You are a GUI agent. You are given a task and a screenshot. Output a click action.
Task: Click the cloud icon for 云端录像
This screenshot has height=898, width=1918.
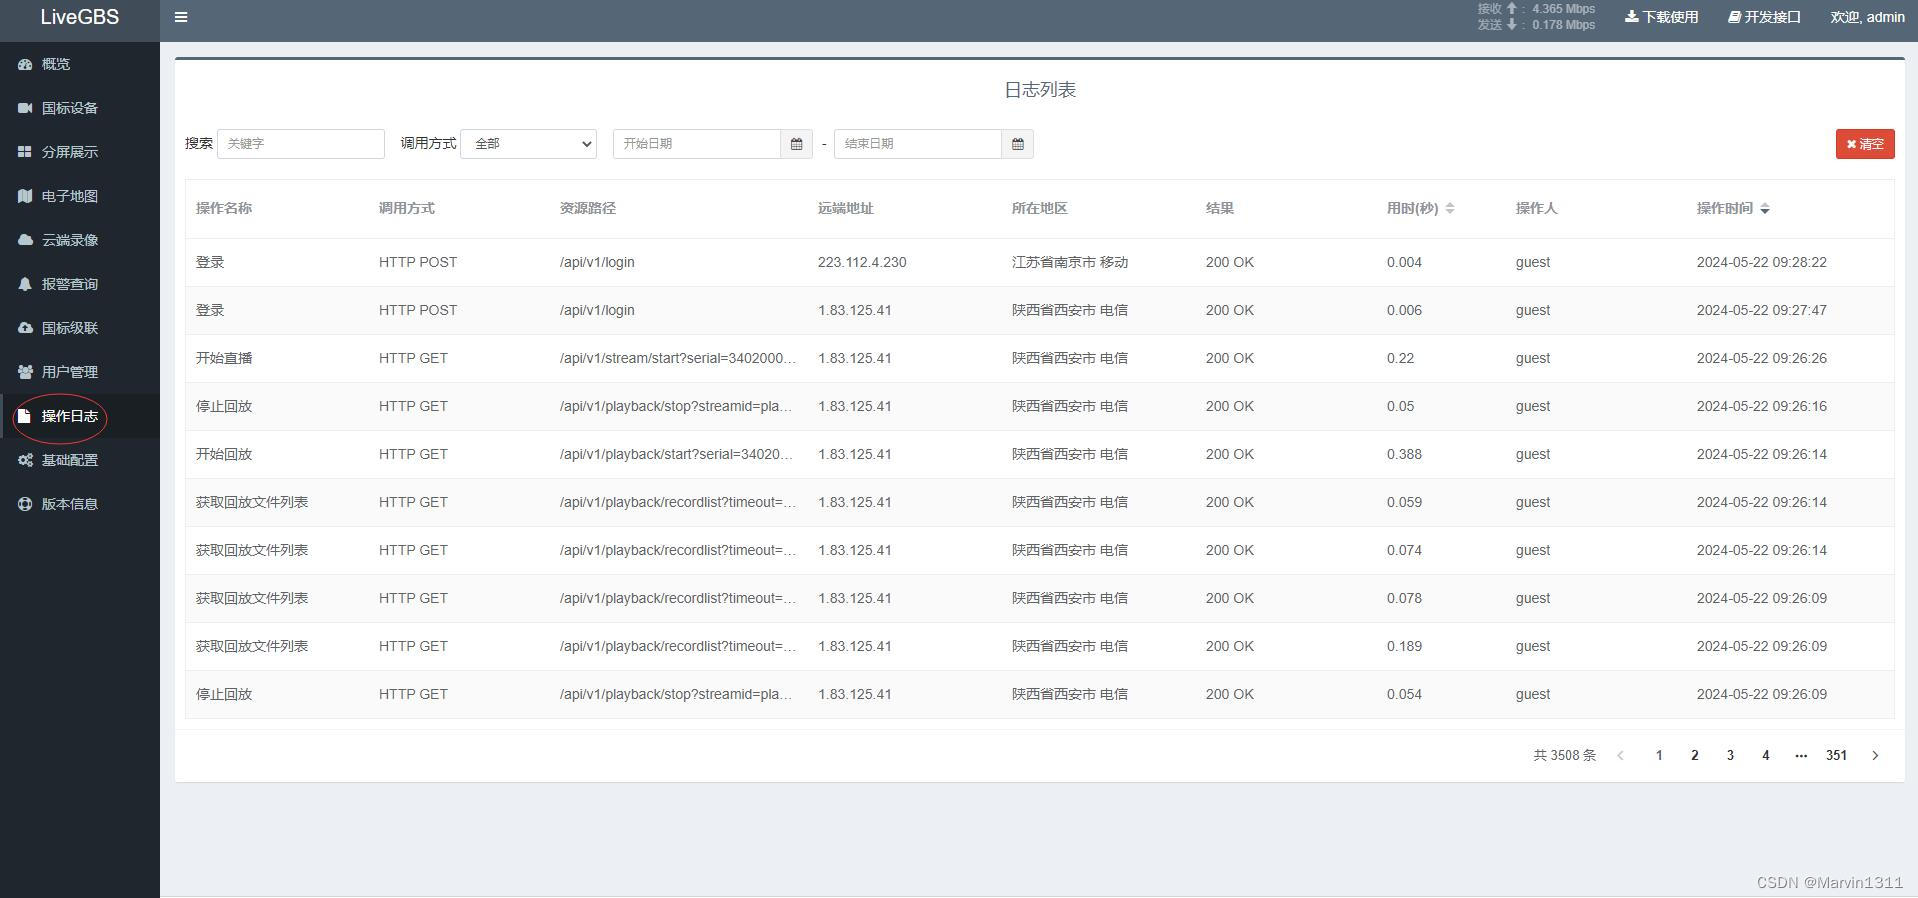(x=25, y=240)
